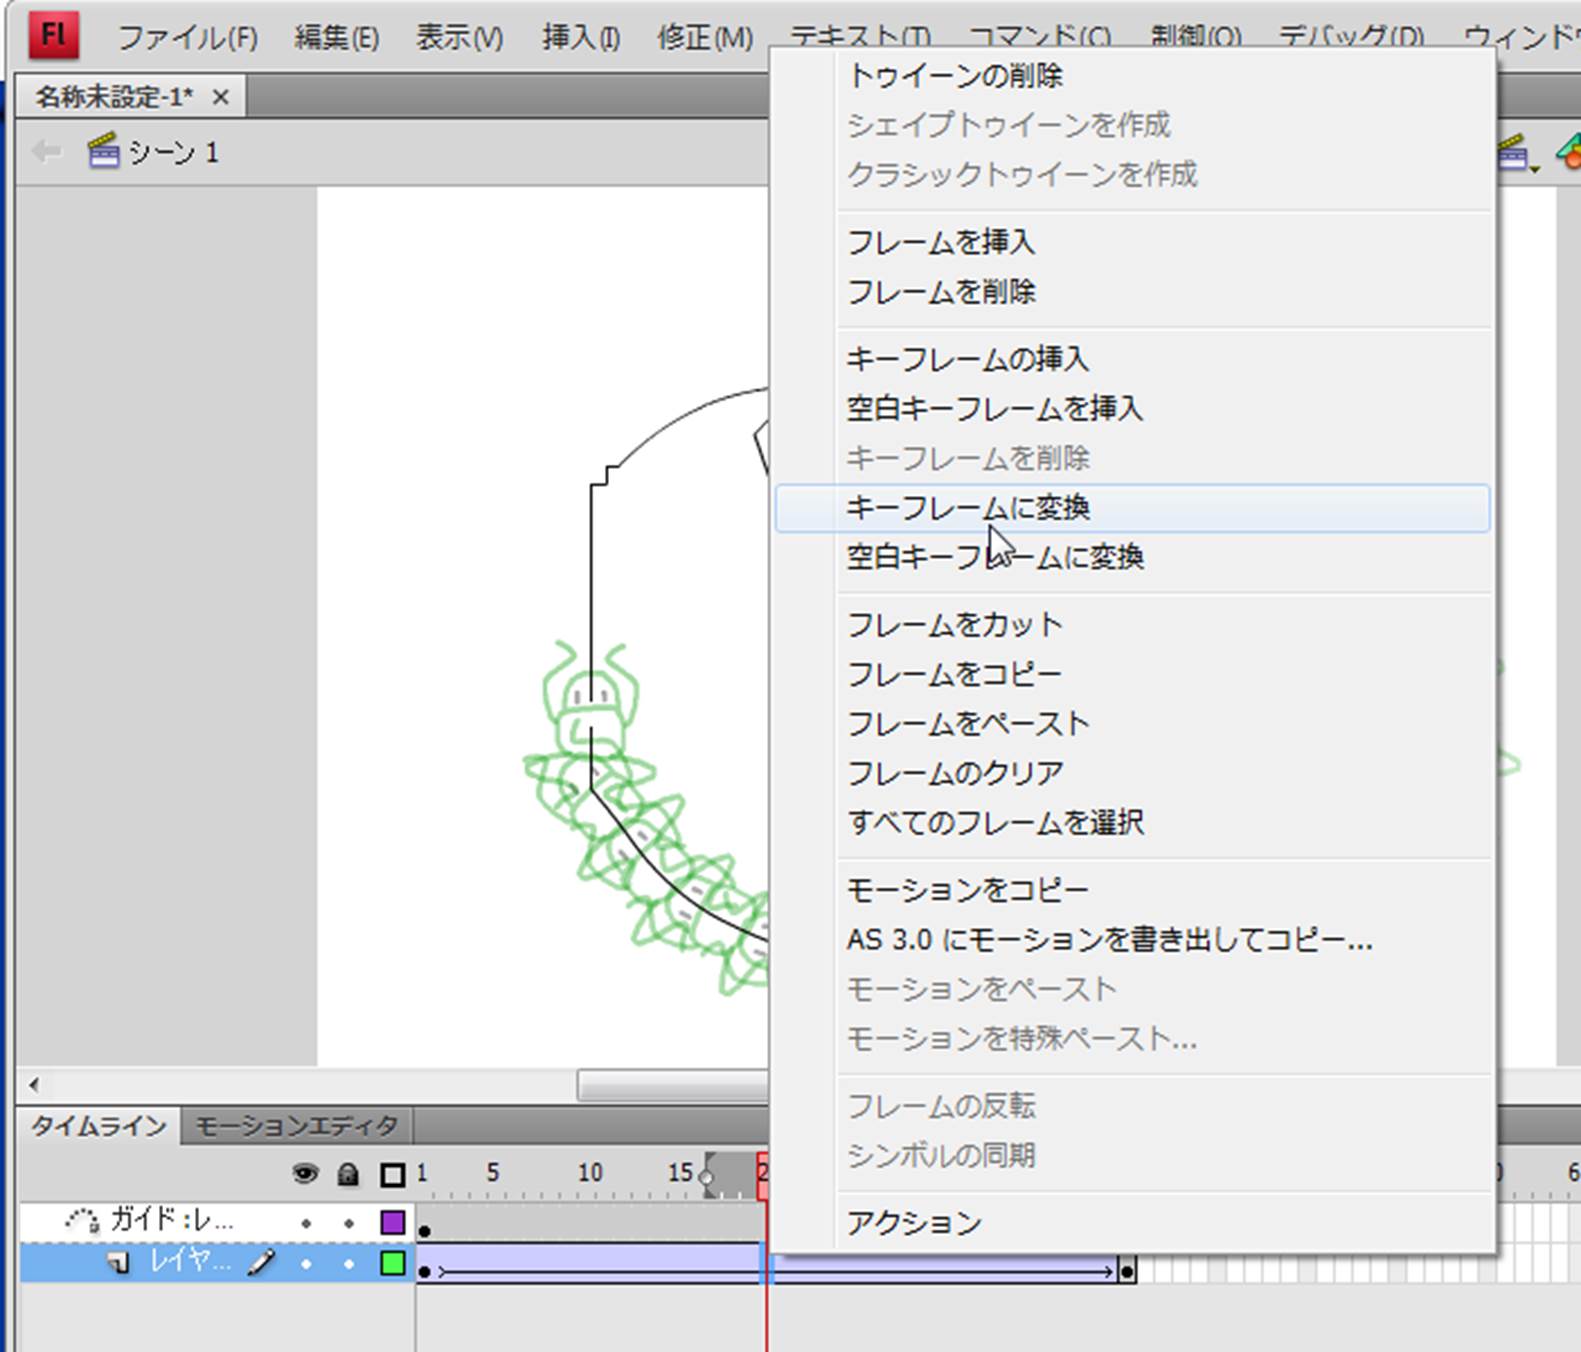Close the 名称未設定-1 document tab
Image resolution: width=1581 pixels, height=1352 pixels.
pyautogui.click(x=221, y=97)
